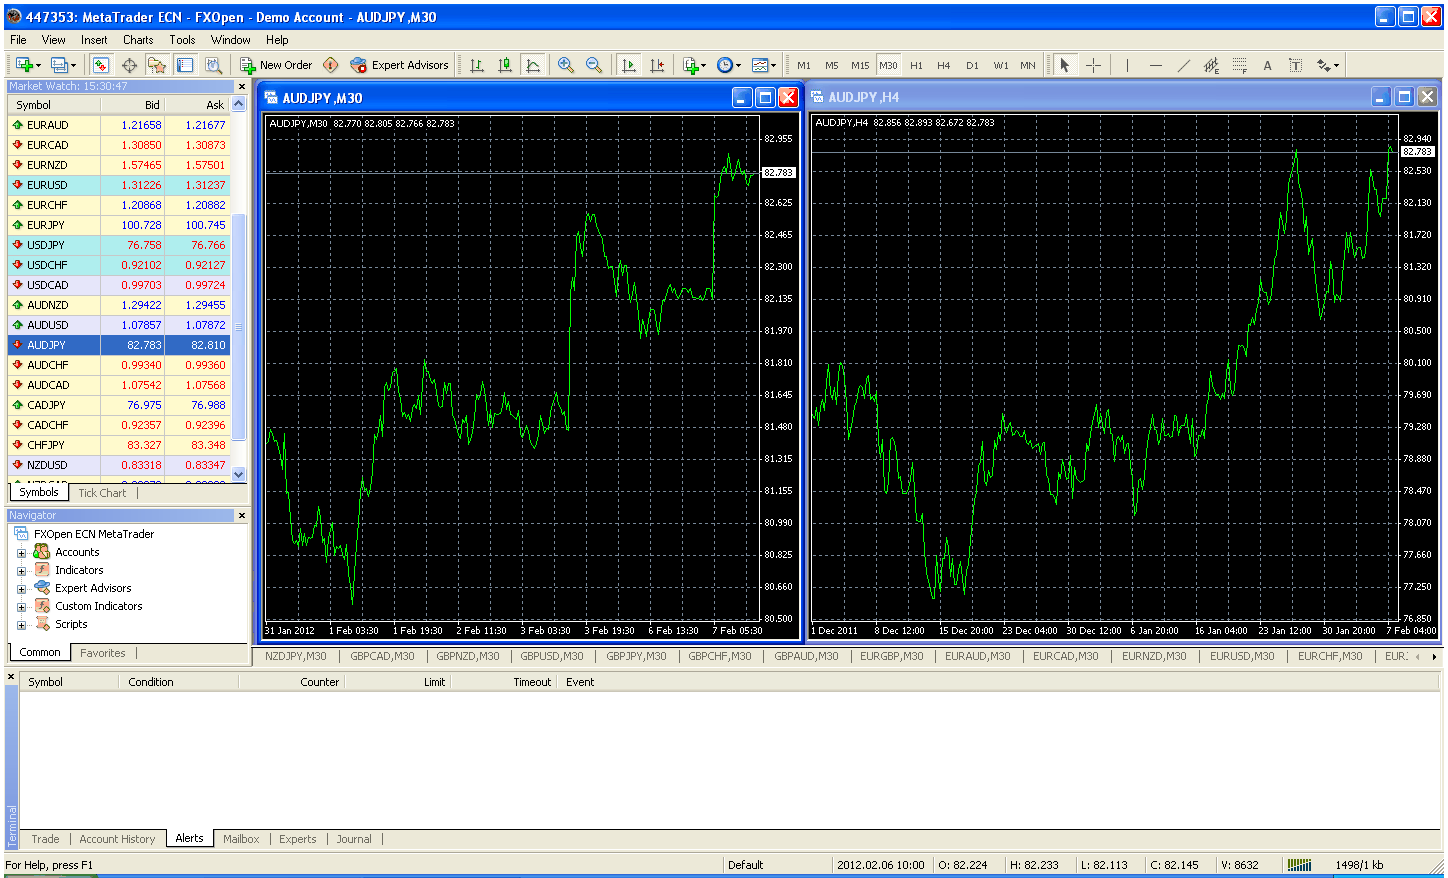This screenshot has width=1448, height=878.
Task: Open the Templates dropdown icon
Action: 764,65
